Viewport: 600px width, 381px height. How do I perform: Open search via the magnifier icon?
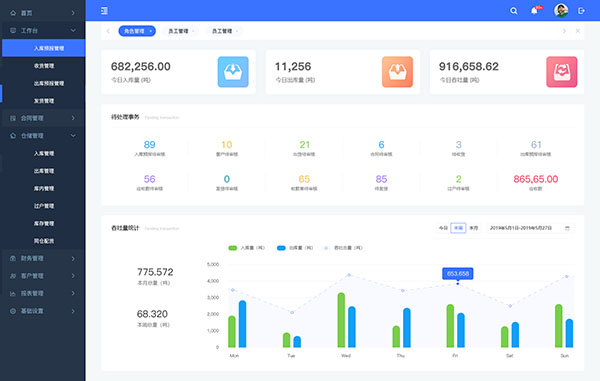tap(514, 11)
